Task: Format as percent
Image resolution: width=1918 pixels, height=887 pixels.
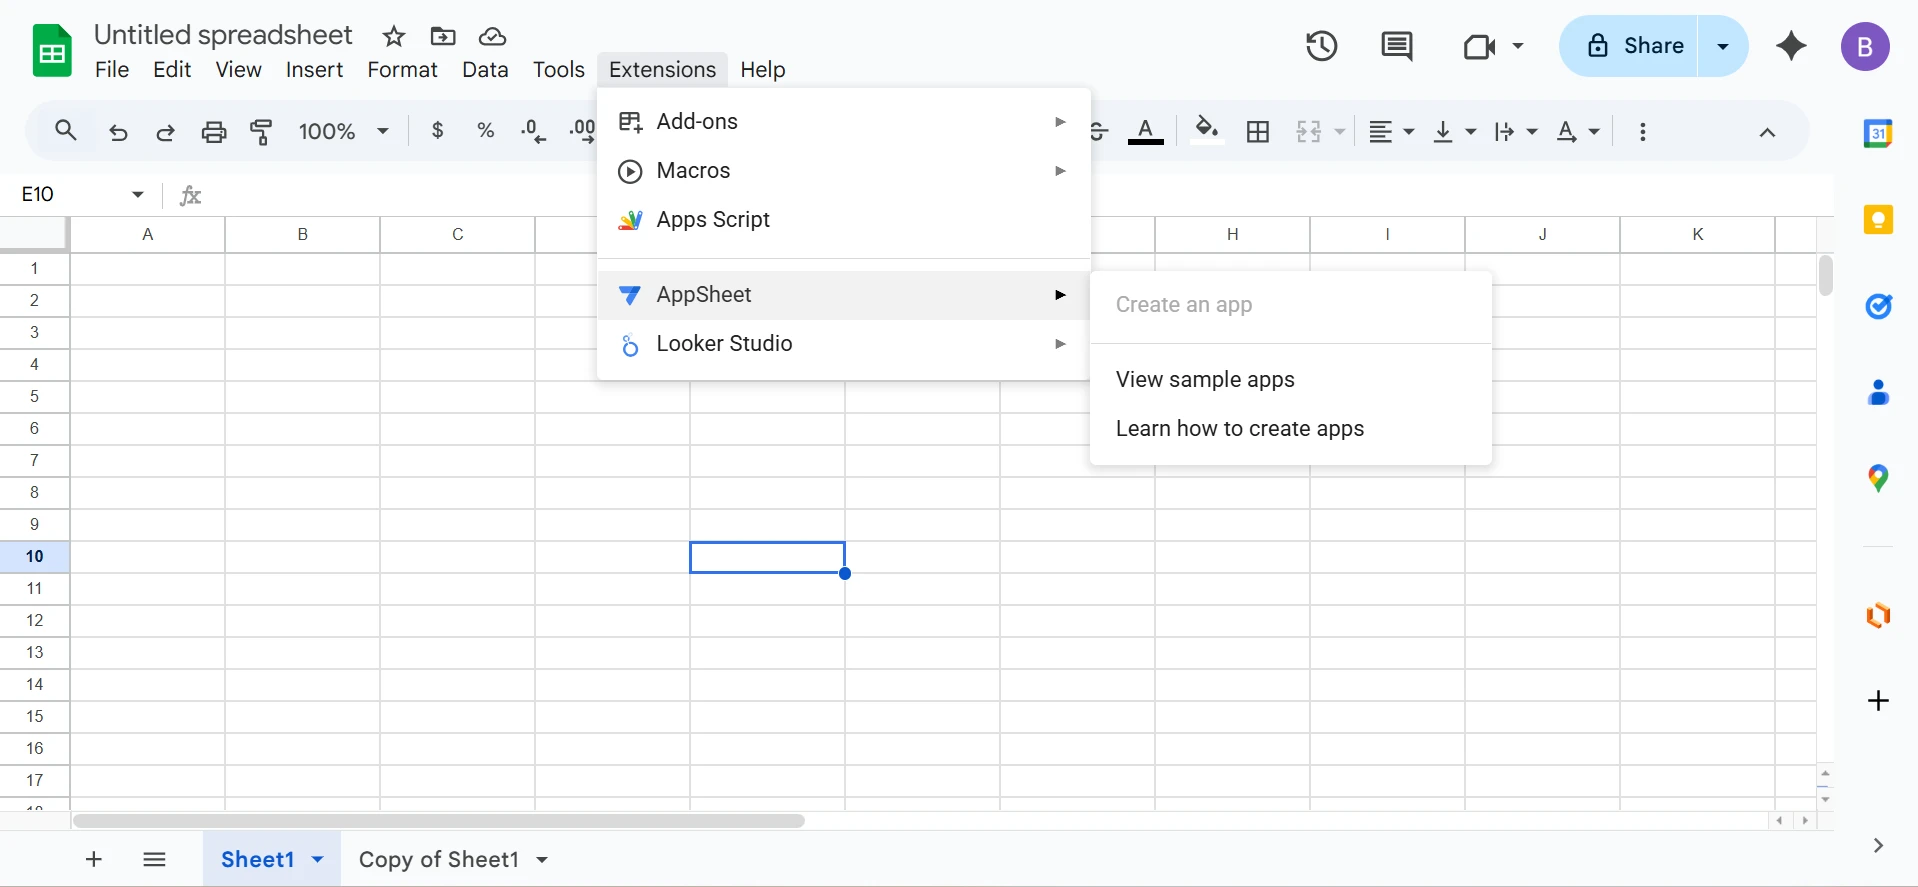Action: (x=486, y=130)
